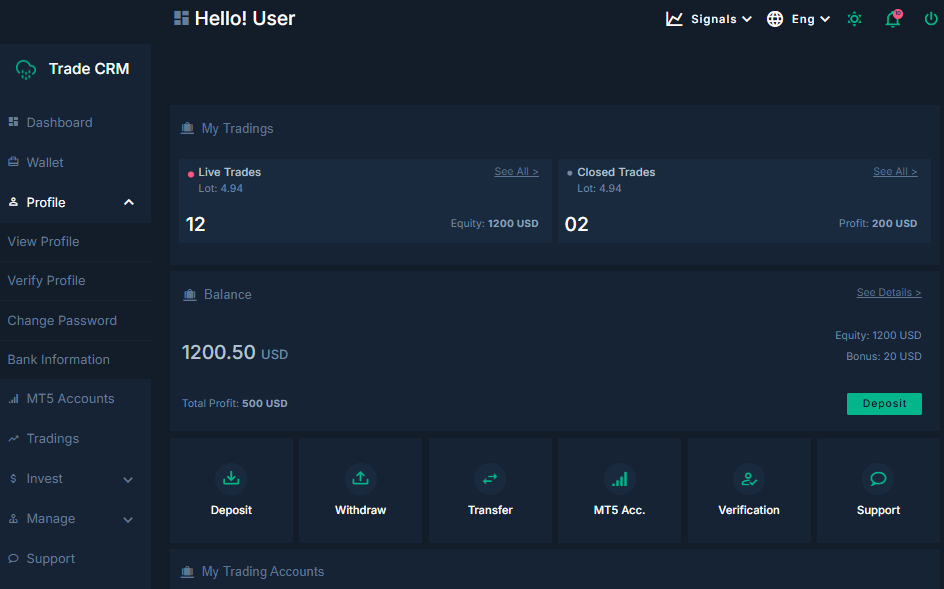Toggle light/dark theme sun icon
944x589 pixels.
tap(854, 19)
